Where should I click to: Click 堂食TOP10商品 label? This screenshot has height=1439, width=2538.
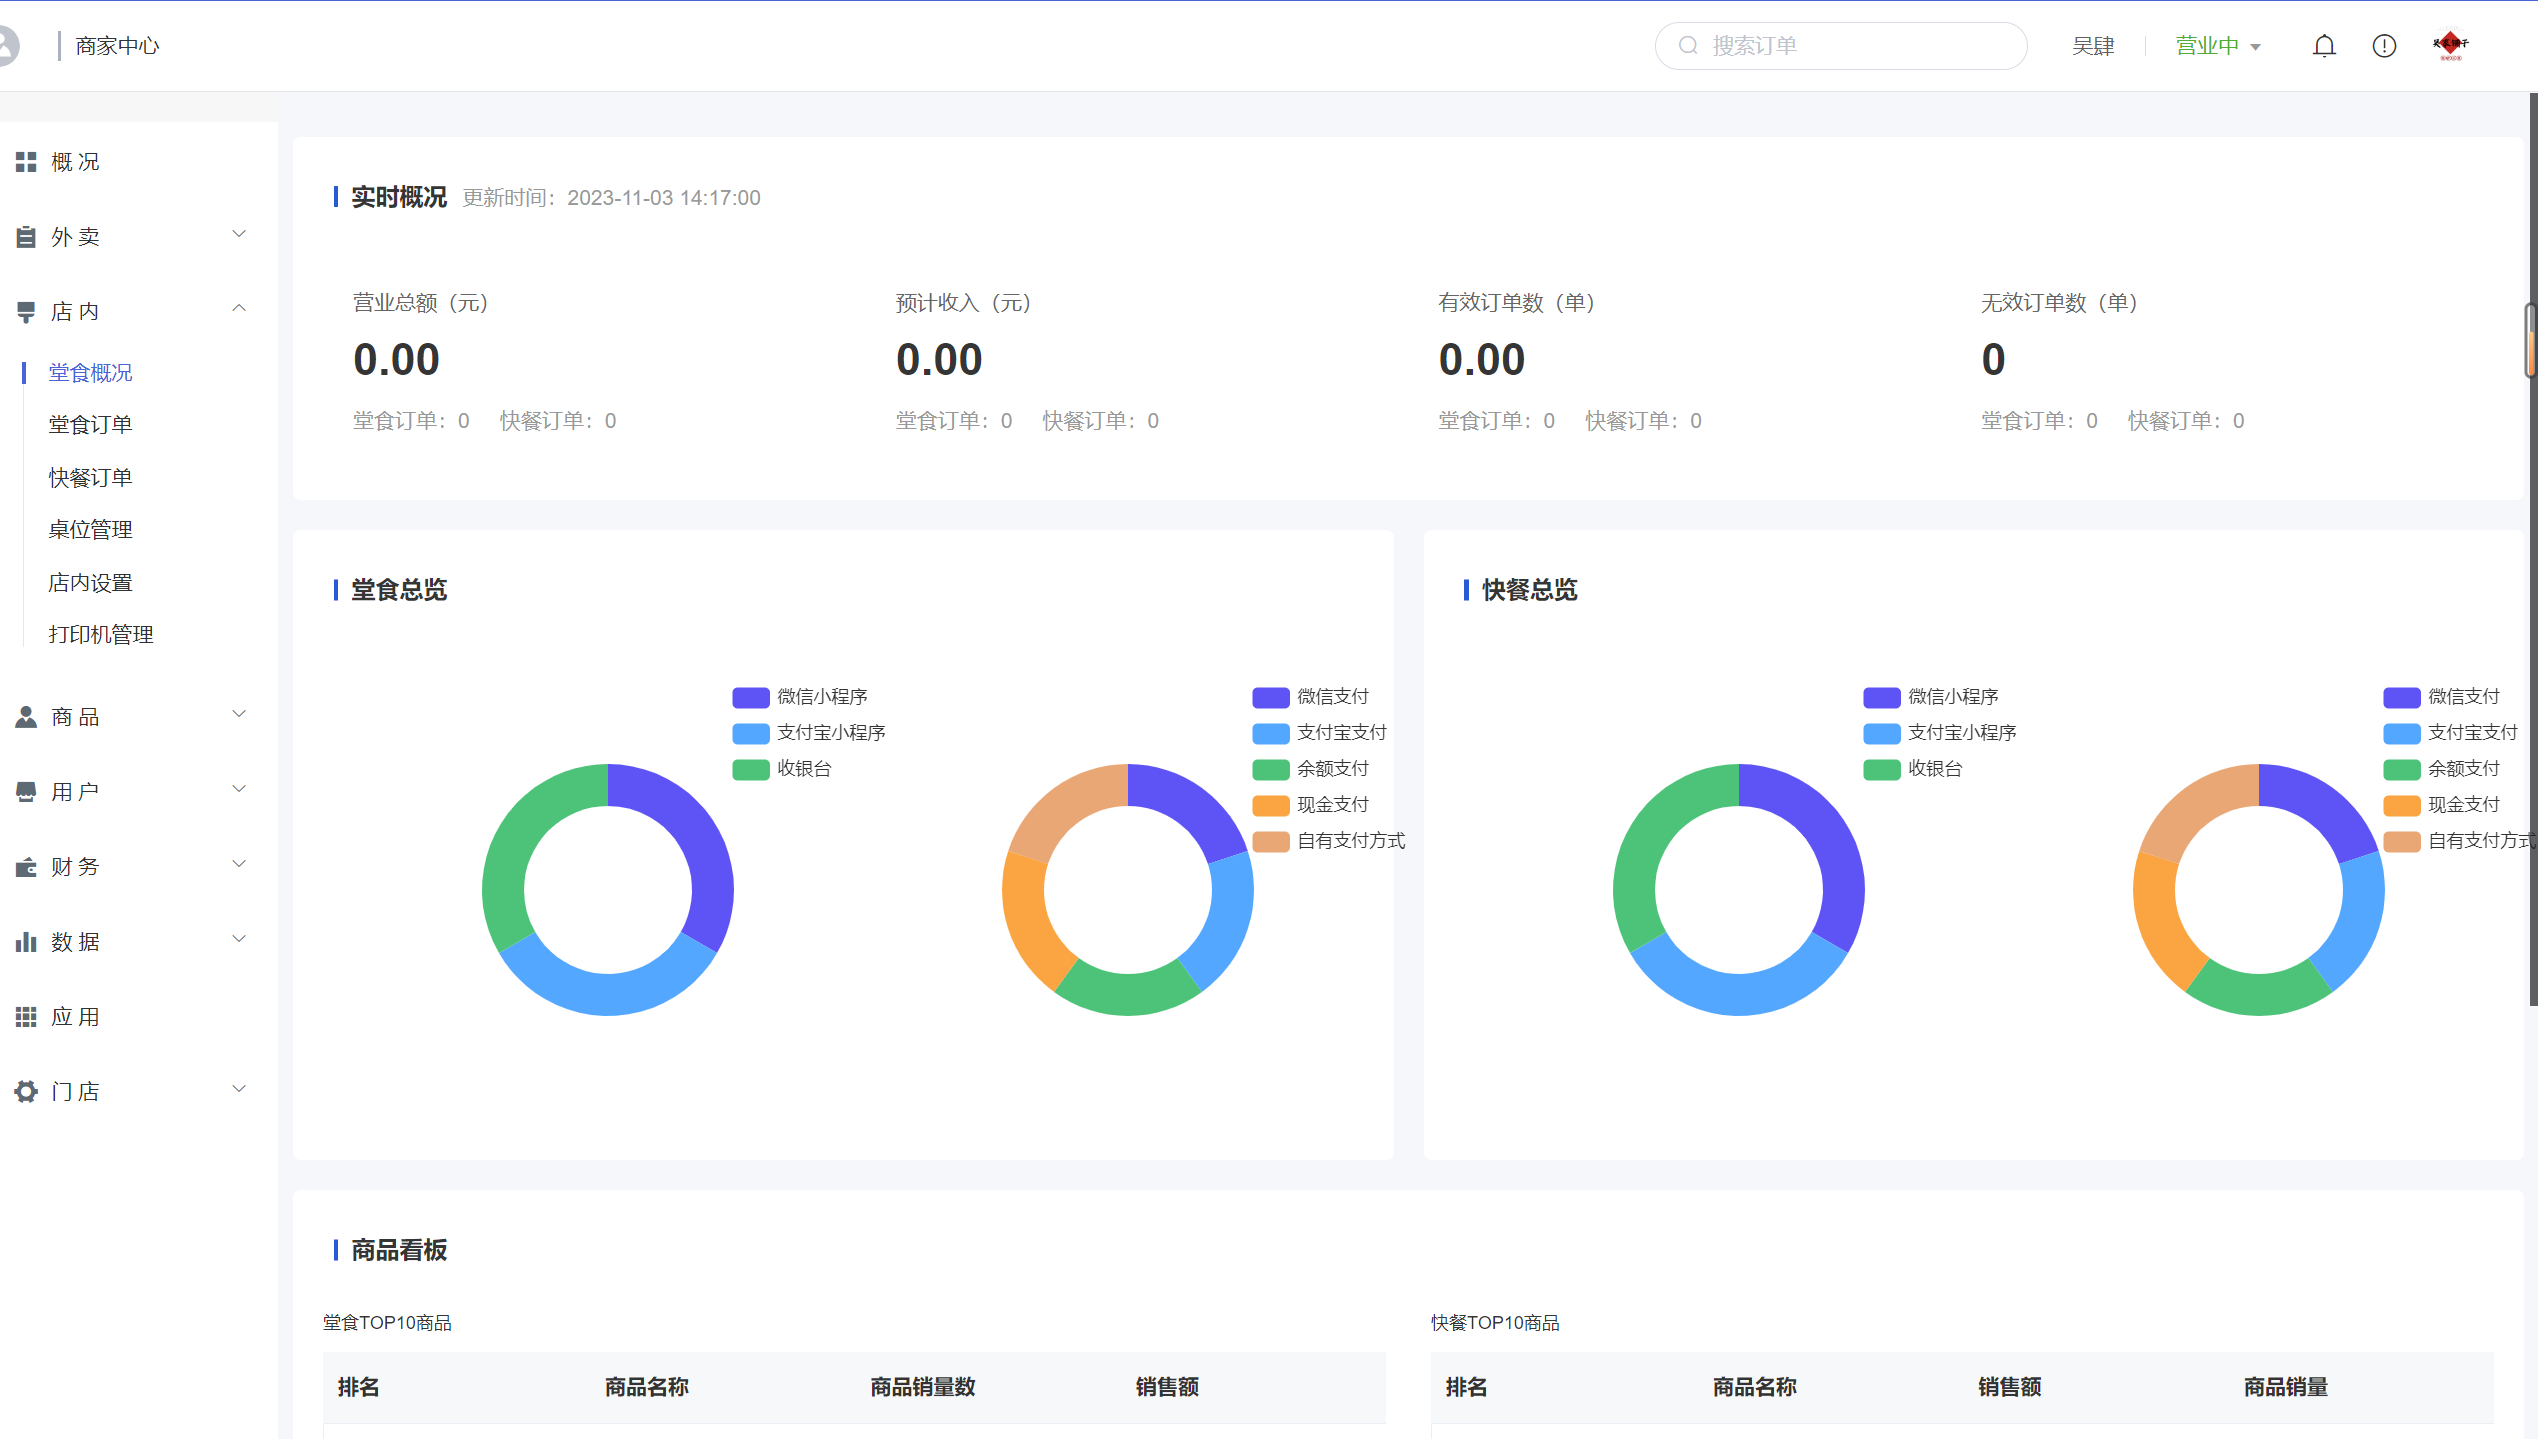click(x=387, y=1323)
